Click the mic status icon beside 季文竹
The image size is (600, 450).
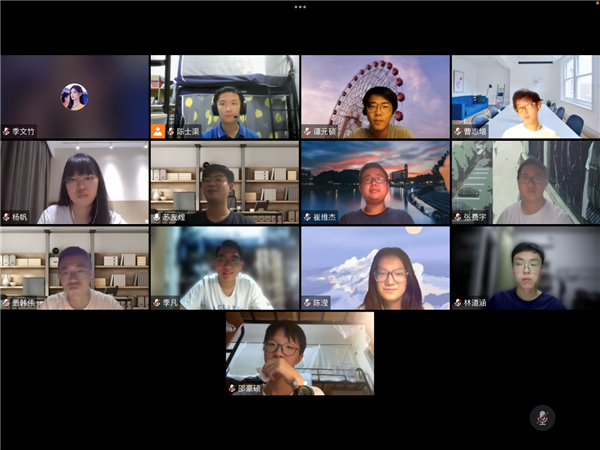coord(7,131)
